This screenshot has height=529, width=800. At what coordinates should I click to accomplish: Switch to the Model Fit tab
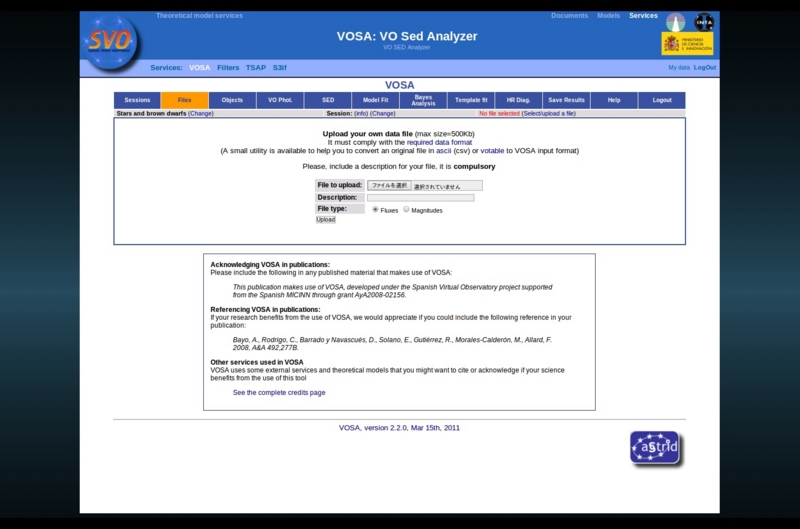[x=376, y=100]
